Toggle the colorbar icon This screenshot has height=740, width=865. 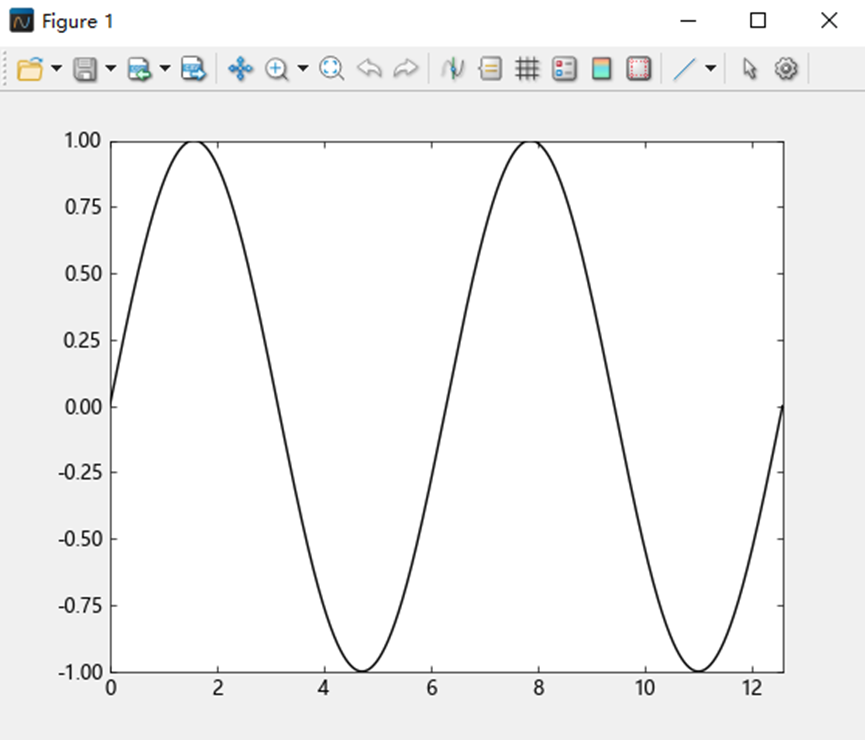pyautogui.click(x=601, y=69)
